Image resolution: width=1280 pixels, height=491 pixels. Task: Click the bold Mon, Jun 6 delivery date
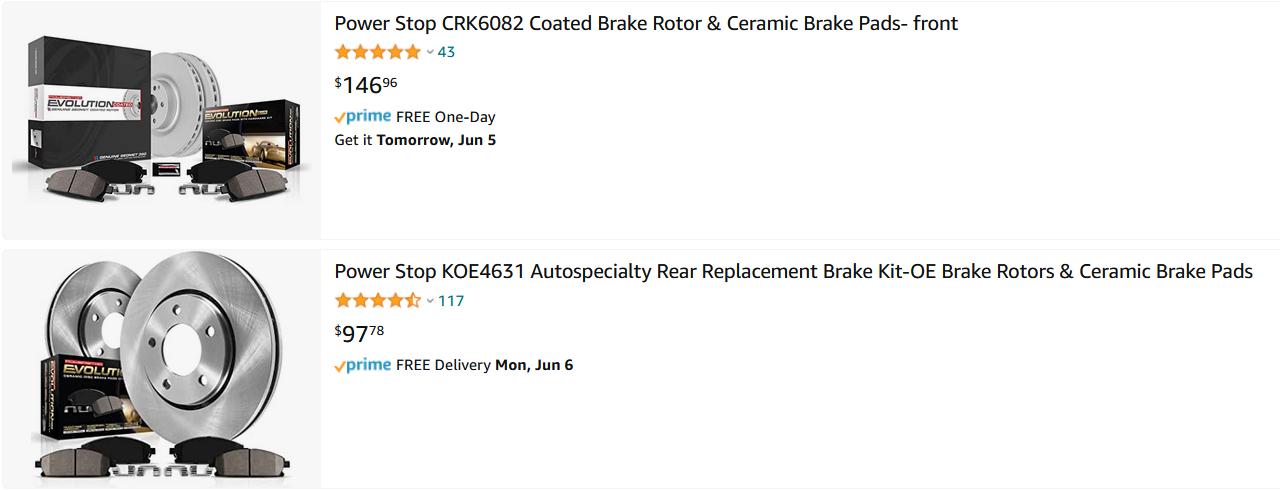coord(534,365)
